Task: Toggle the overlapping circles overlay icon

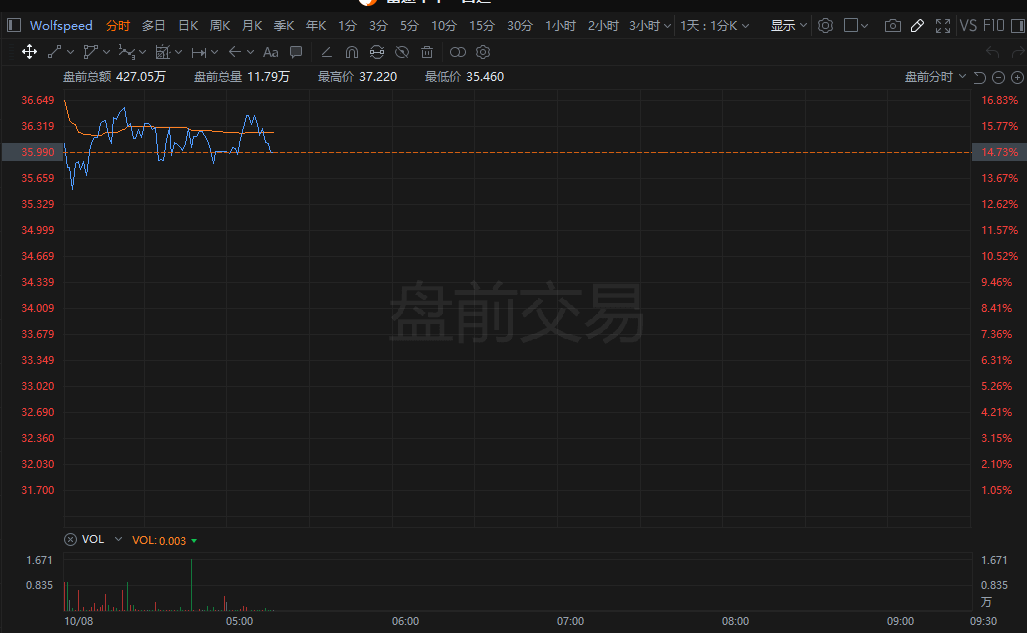Action: click(x=458, y=52)
